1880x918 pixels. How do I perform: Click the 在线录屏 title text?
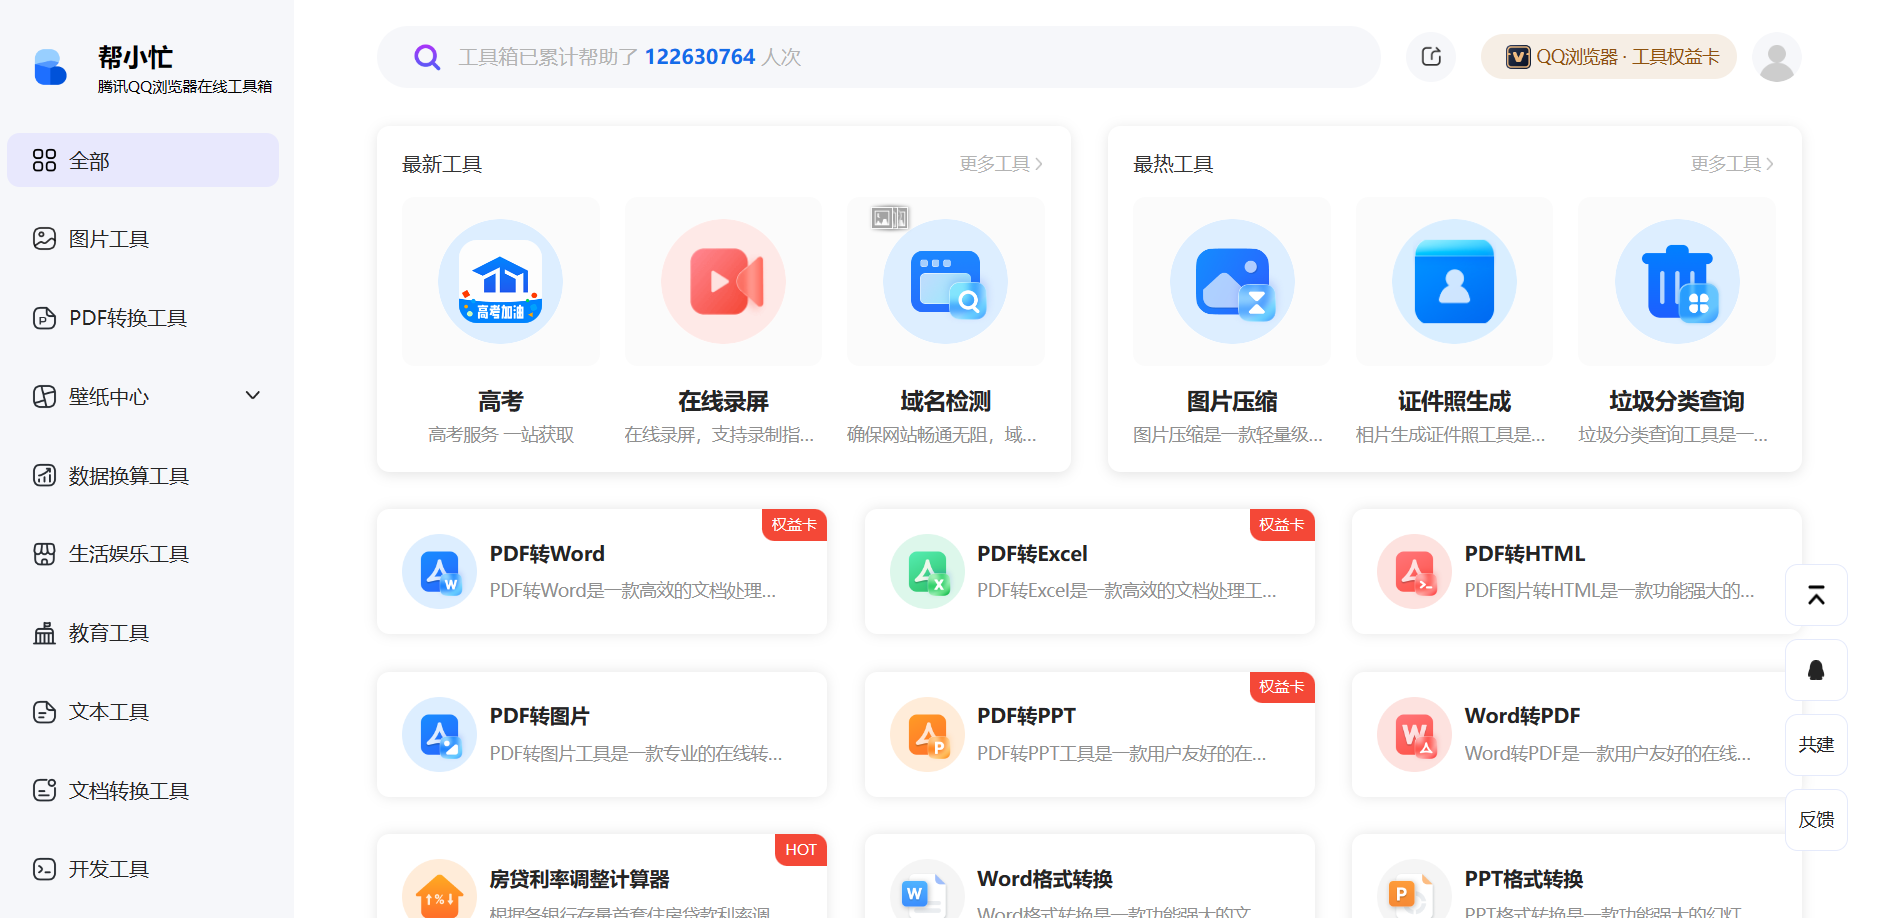tap(724, 401)
